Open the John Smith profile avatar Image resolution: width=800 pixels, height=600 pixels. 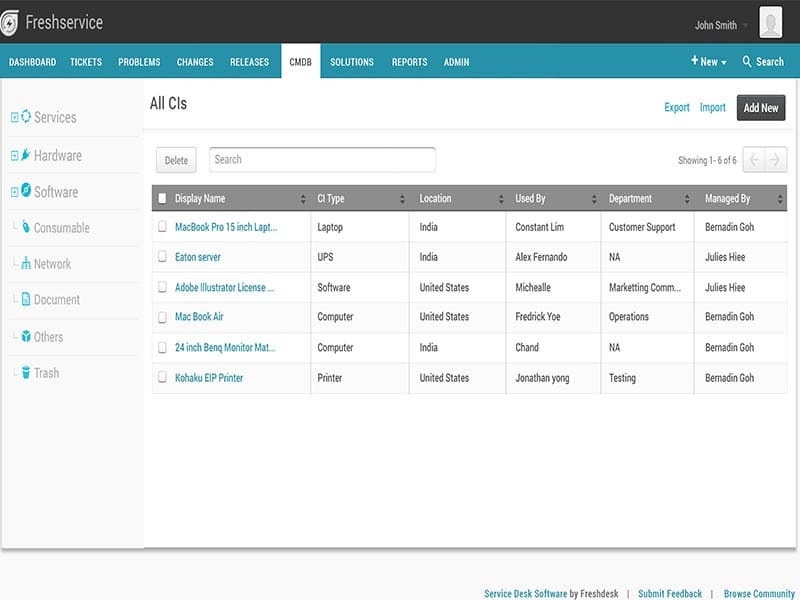pyautogui.click(x=770, y=22)
